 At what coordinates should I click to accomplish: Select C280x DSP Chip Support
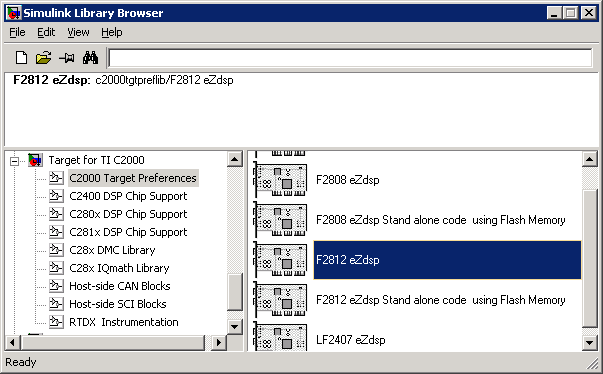tap(128, 214)
